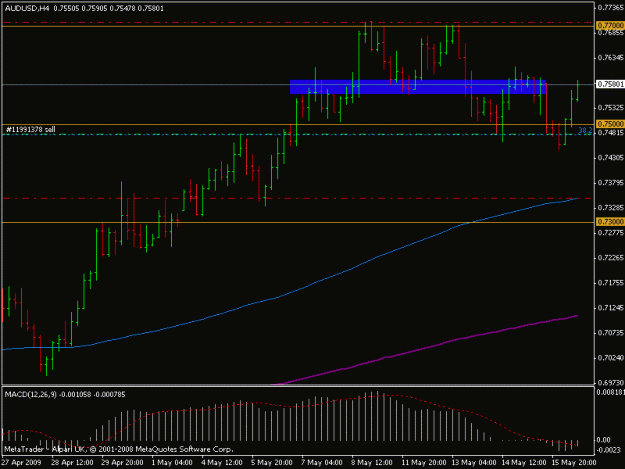Click the 0.008181 MACD scale value
This screenshot has width=625, height=469.
coord(610,392)
